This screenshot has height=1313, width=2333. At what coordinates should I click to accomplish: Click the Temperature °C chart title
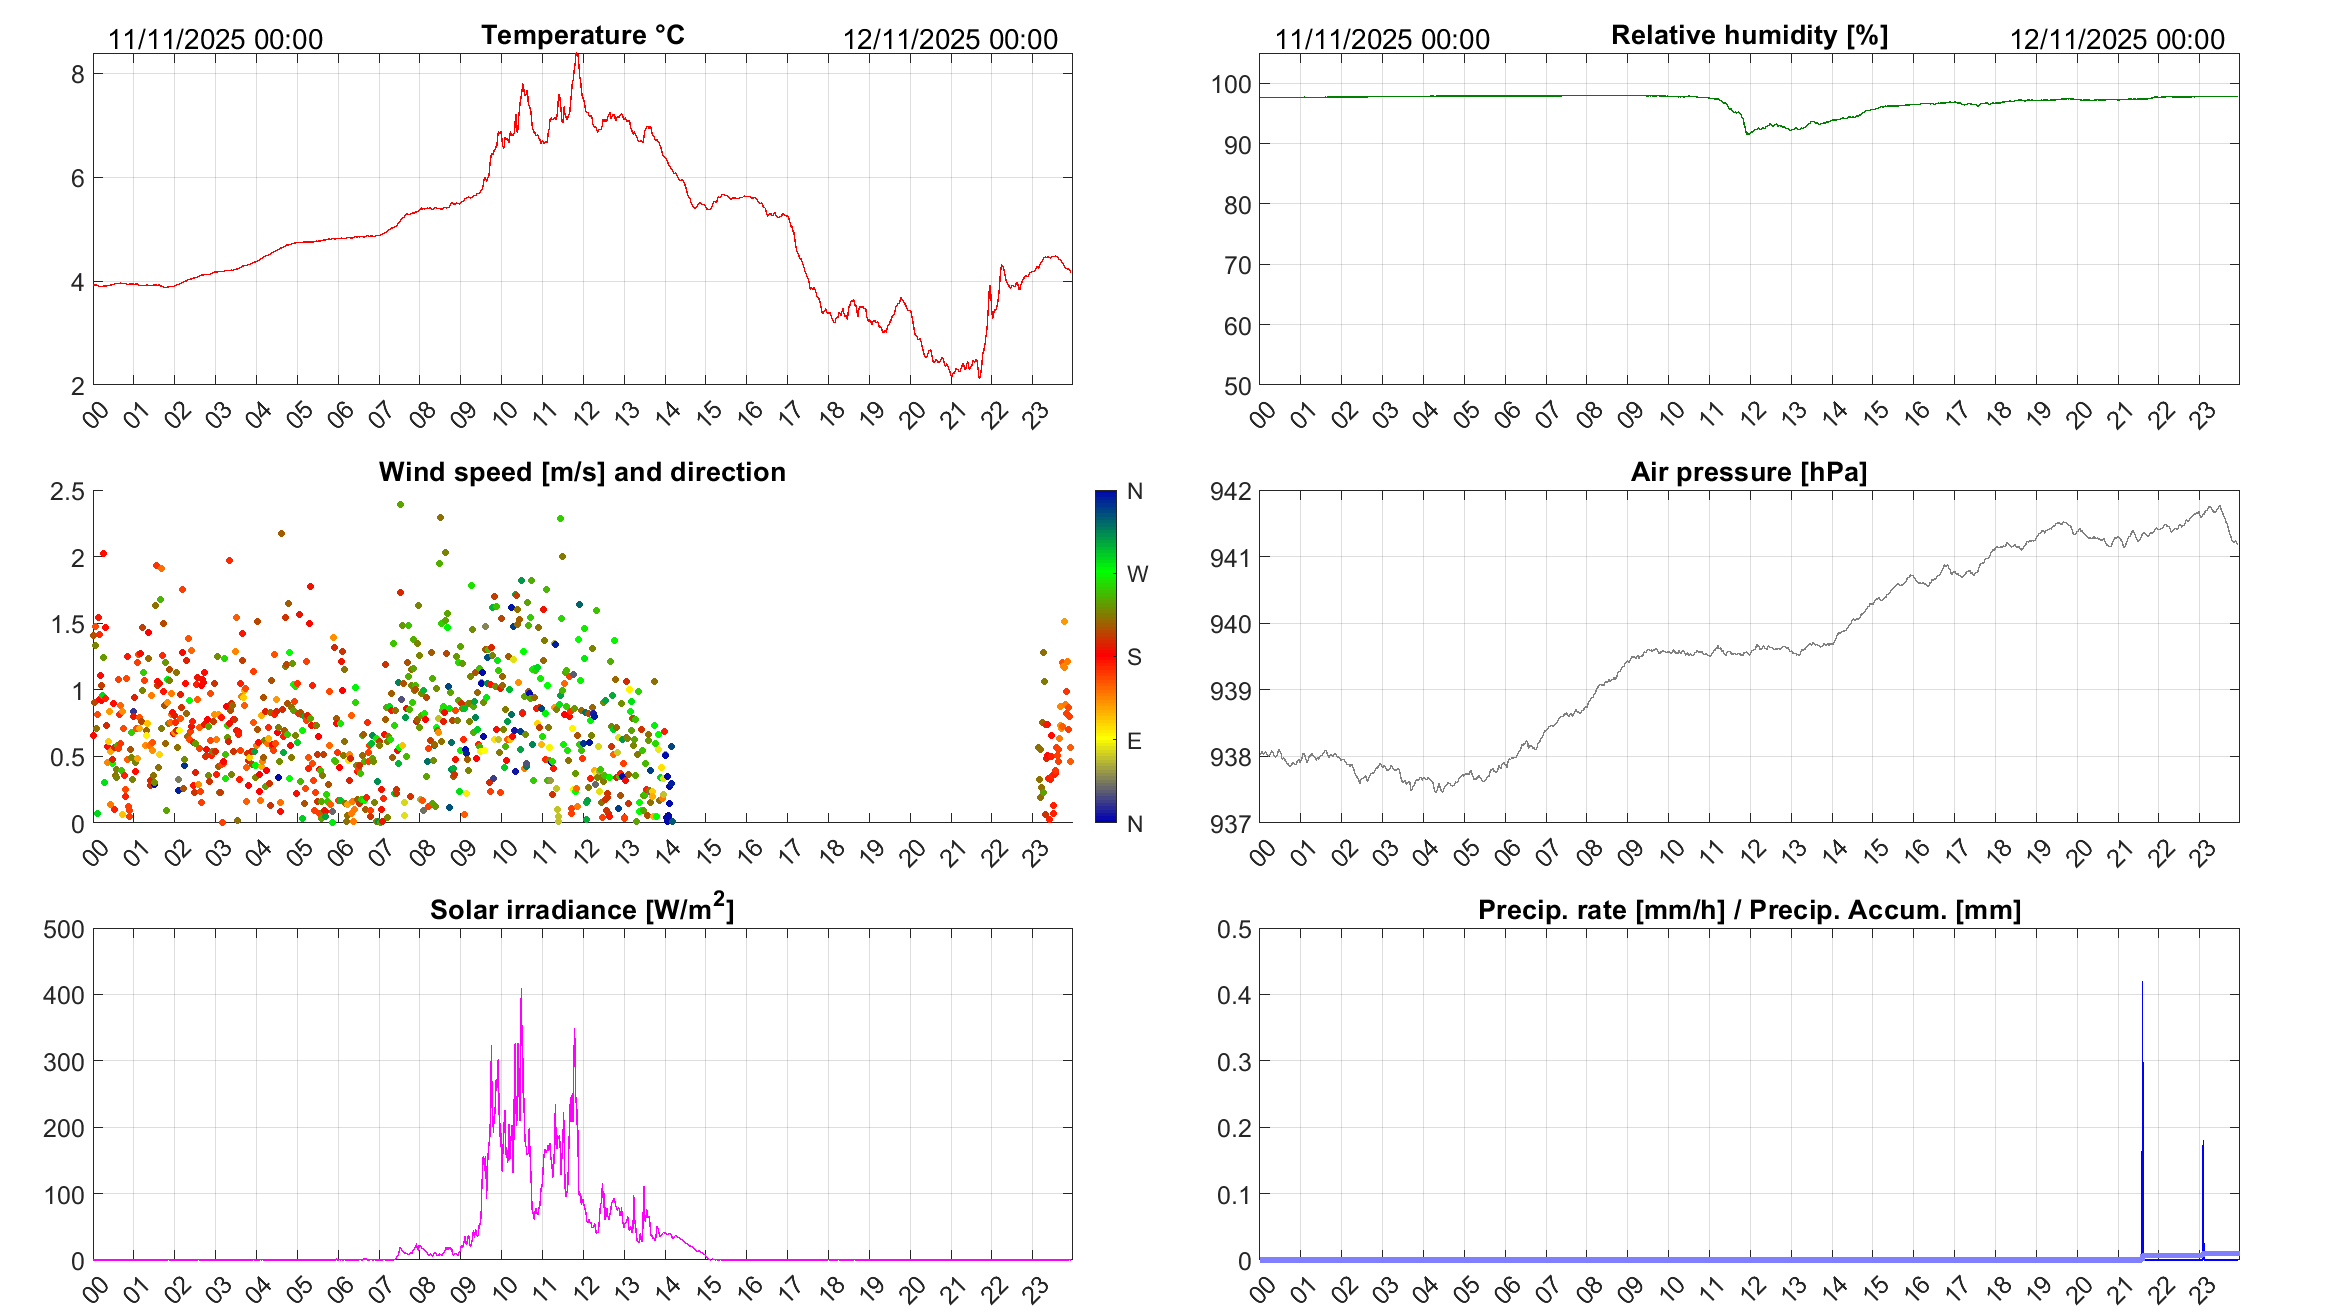[x=582, y=35]
